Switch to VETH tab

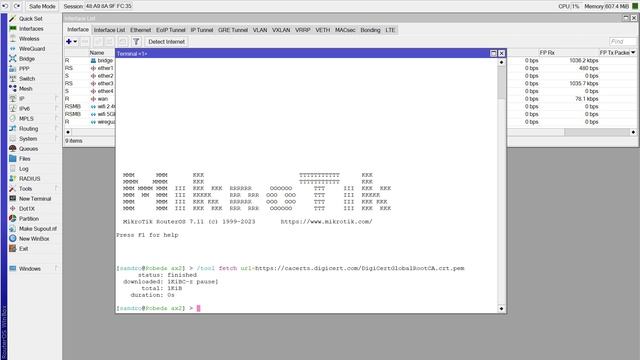pyautogui.click(x=322, y=30)
